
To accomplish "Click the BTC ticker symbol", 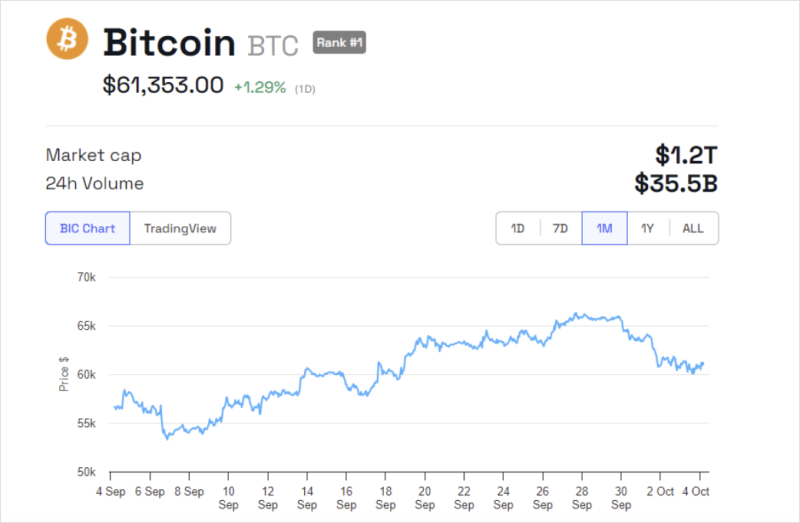I will click(x=273, y=46).
